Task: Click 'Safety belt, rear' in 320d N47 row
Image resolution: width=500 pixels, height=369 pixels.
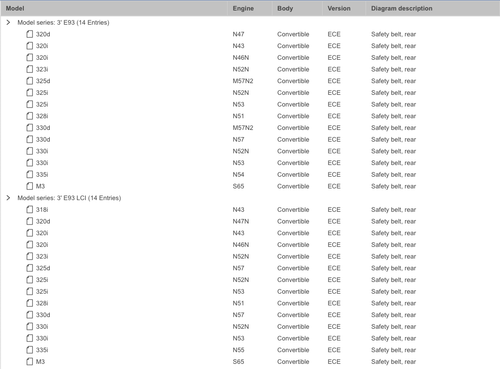Action: pos(393,34)
